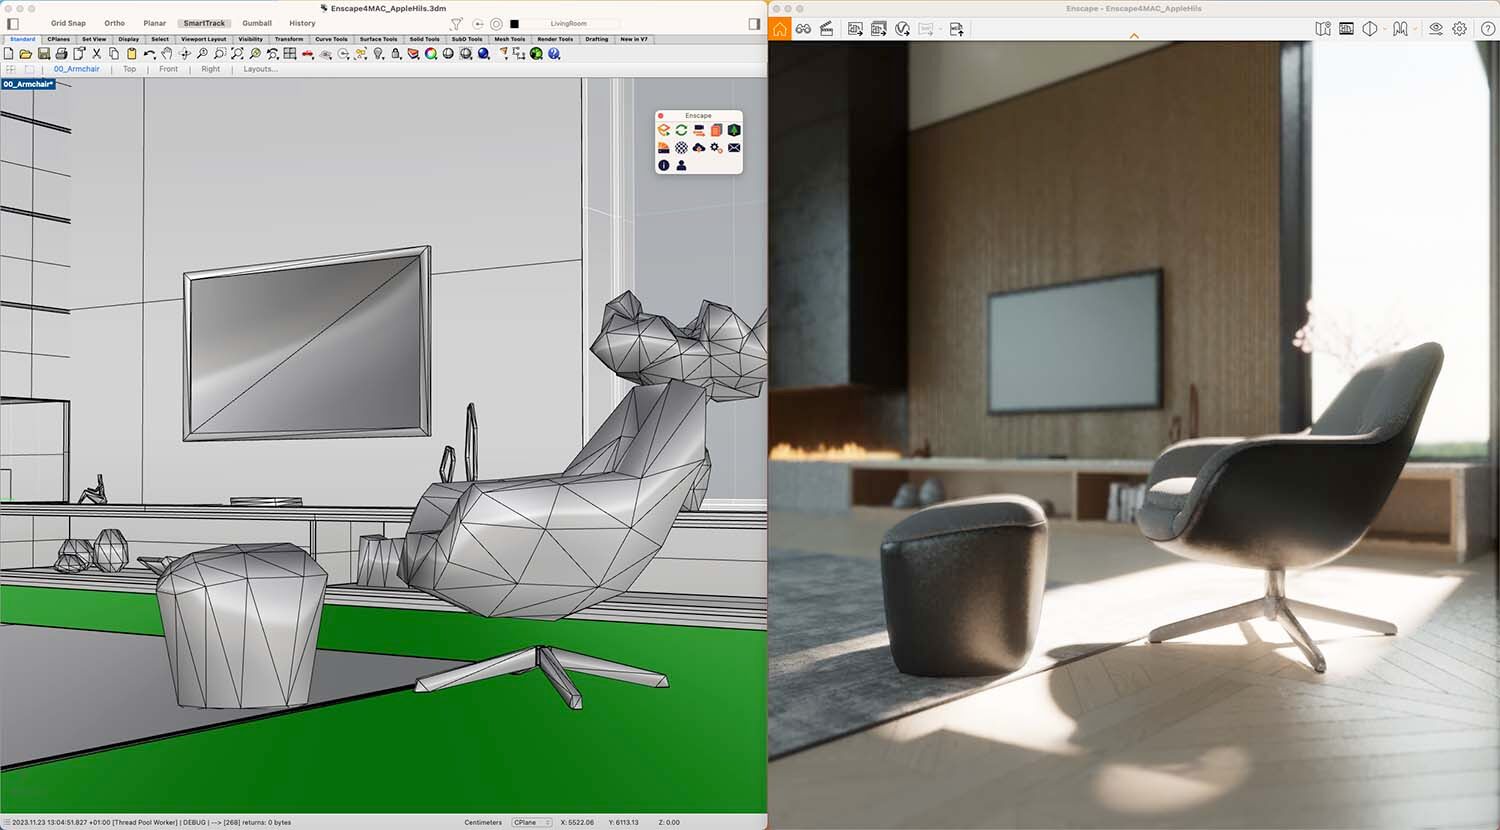The width and height of the screenshot is (1500, 830).
Task: Click the binoculars view management icon
Action: [803, 29]
